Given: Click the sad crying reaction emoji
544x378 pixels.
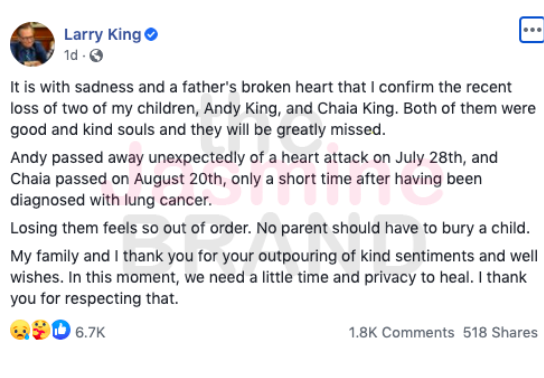Looking at the screenshot, I should tap(20, 330).
